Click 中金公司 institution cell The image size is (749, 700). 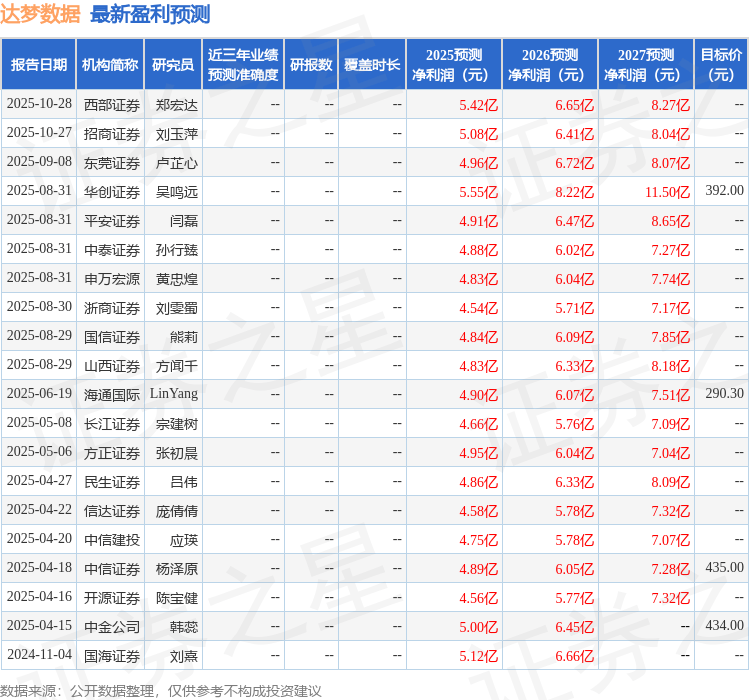pos(112,627)
